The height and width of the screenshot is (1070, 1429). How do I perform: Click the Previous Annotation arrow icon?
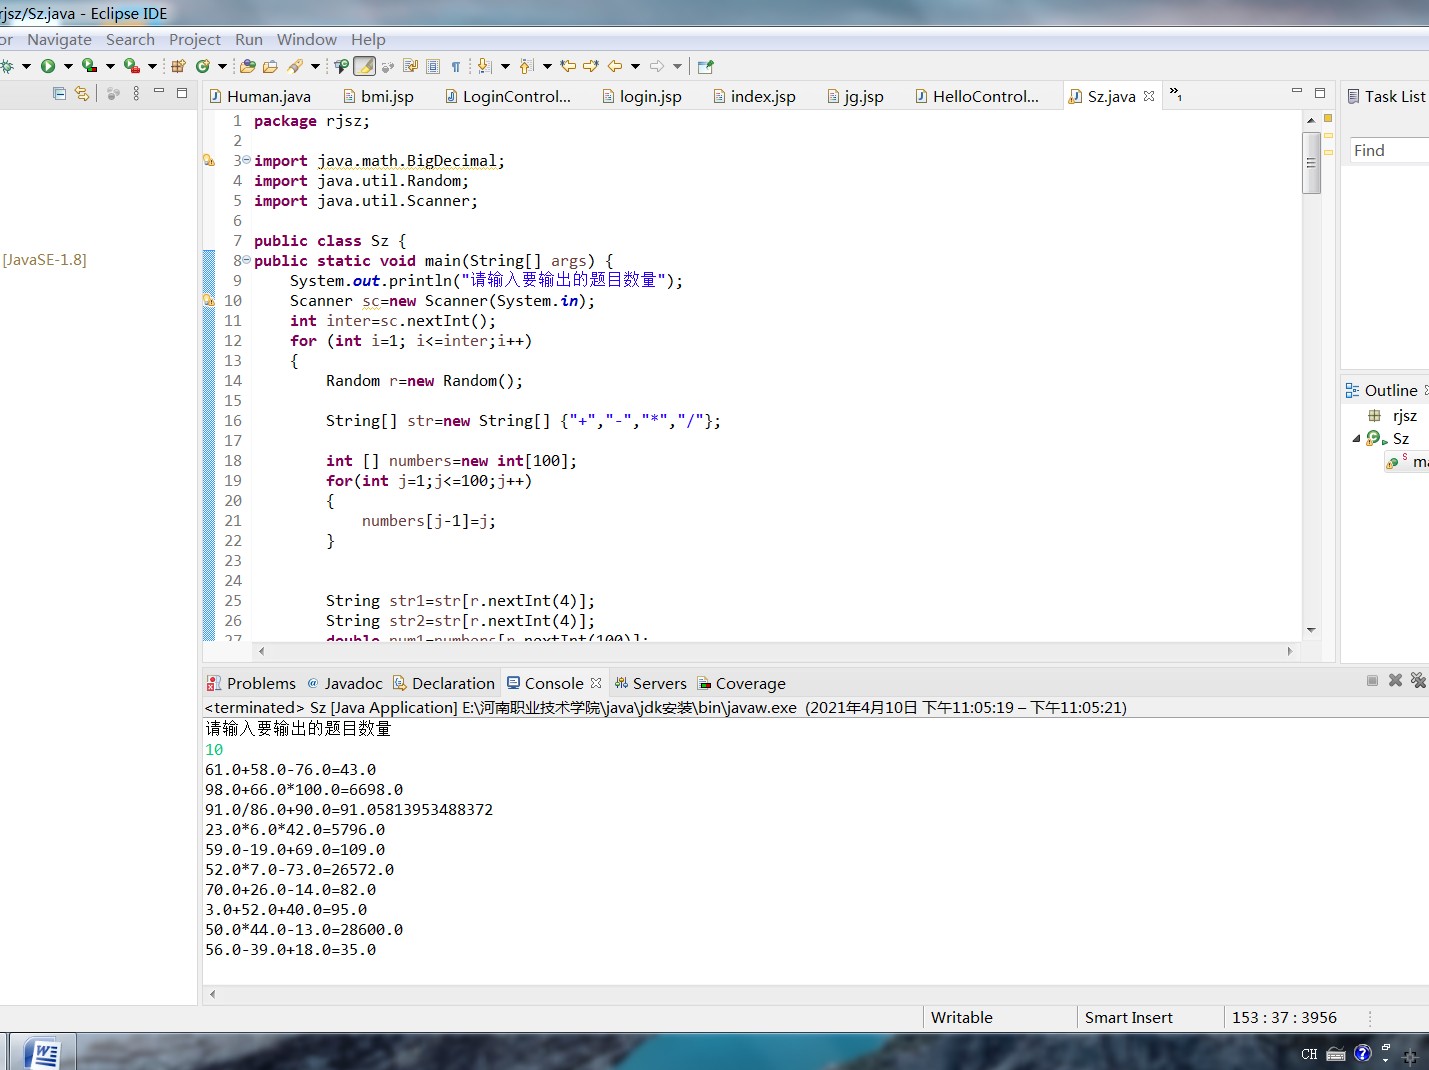(527, 67)
